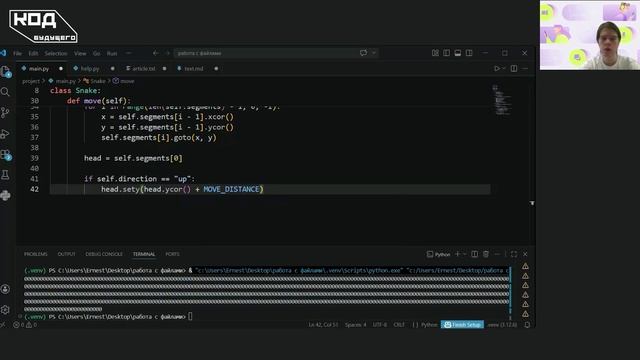This screenshot has height=360, width=640.
Task: Select the Snake class breadcrumb
Action: click(x=98, y=81)
